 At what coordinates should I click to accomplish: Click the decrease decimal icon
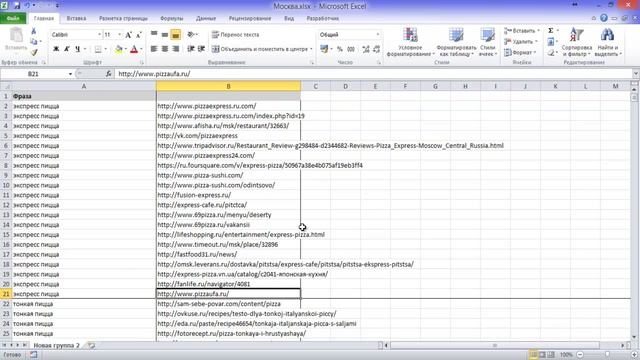[x=376, y=49]
